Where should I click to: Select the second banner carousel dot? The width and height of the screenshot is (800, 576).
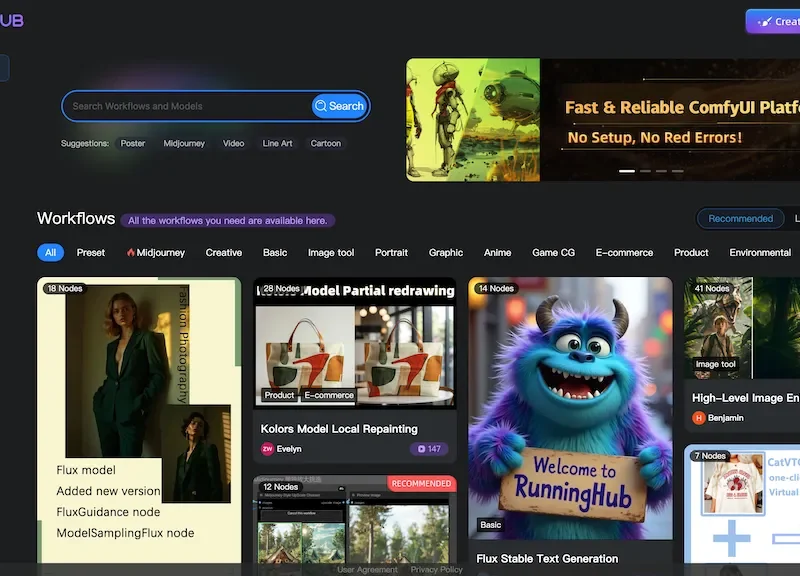click(x=645, y=171)
